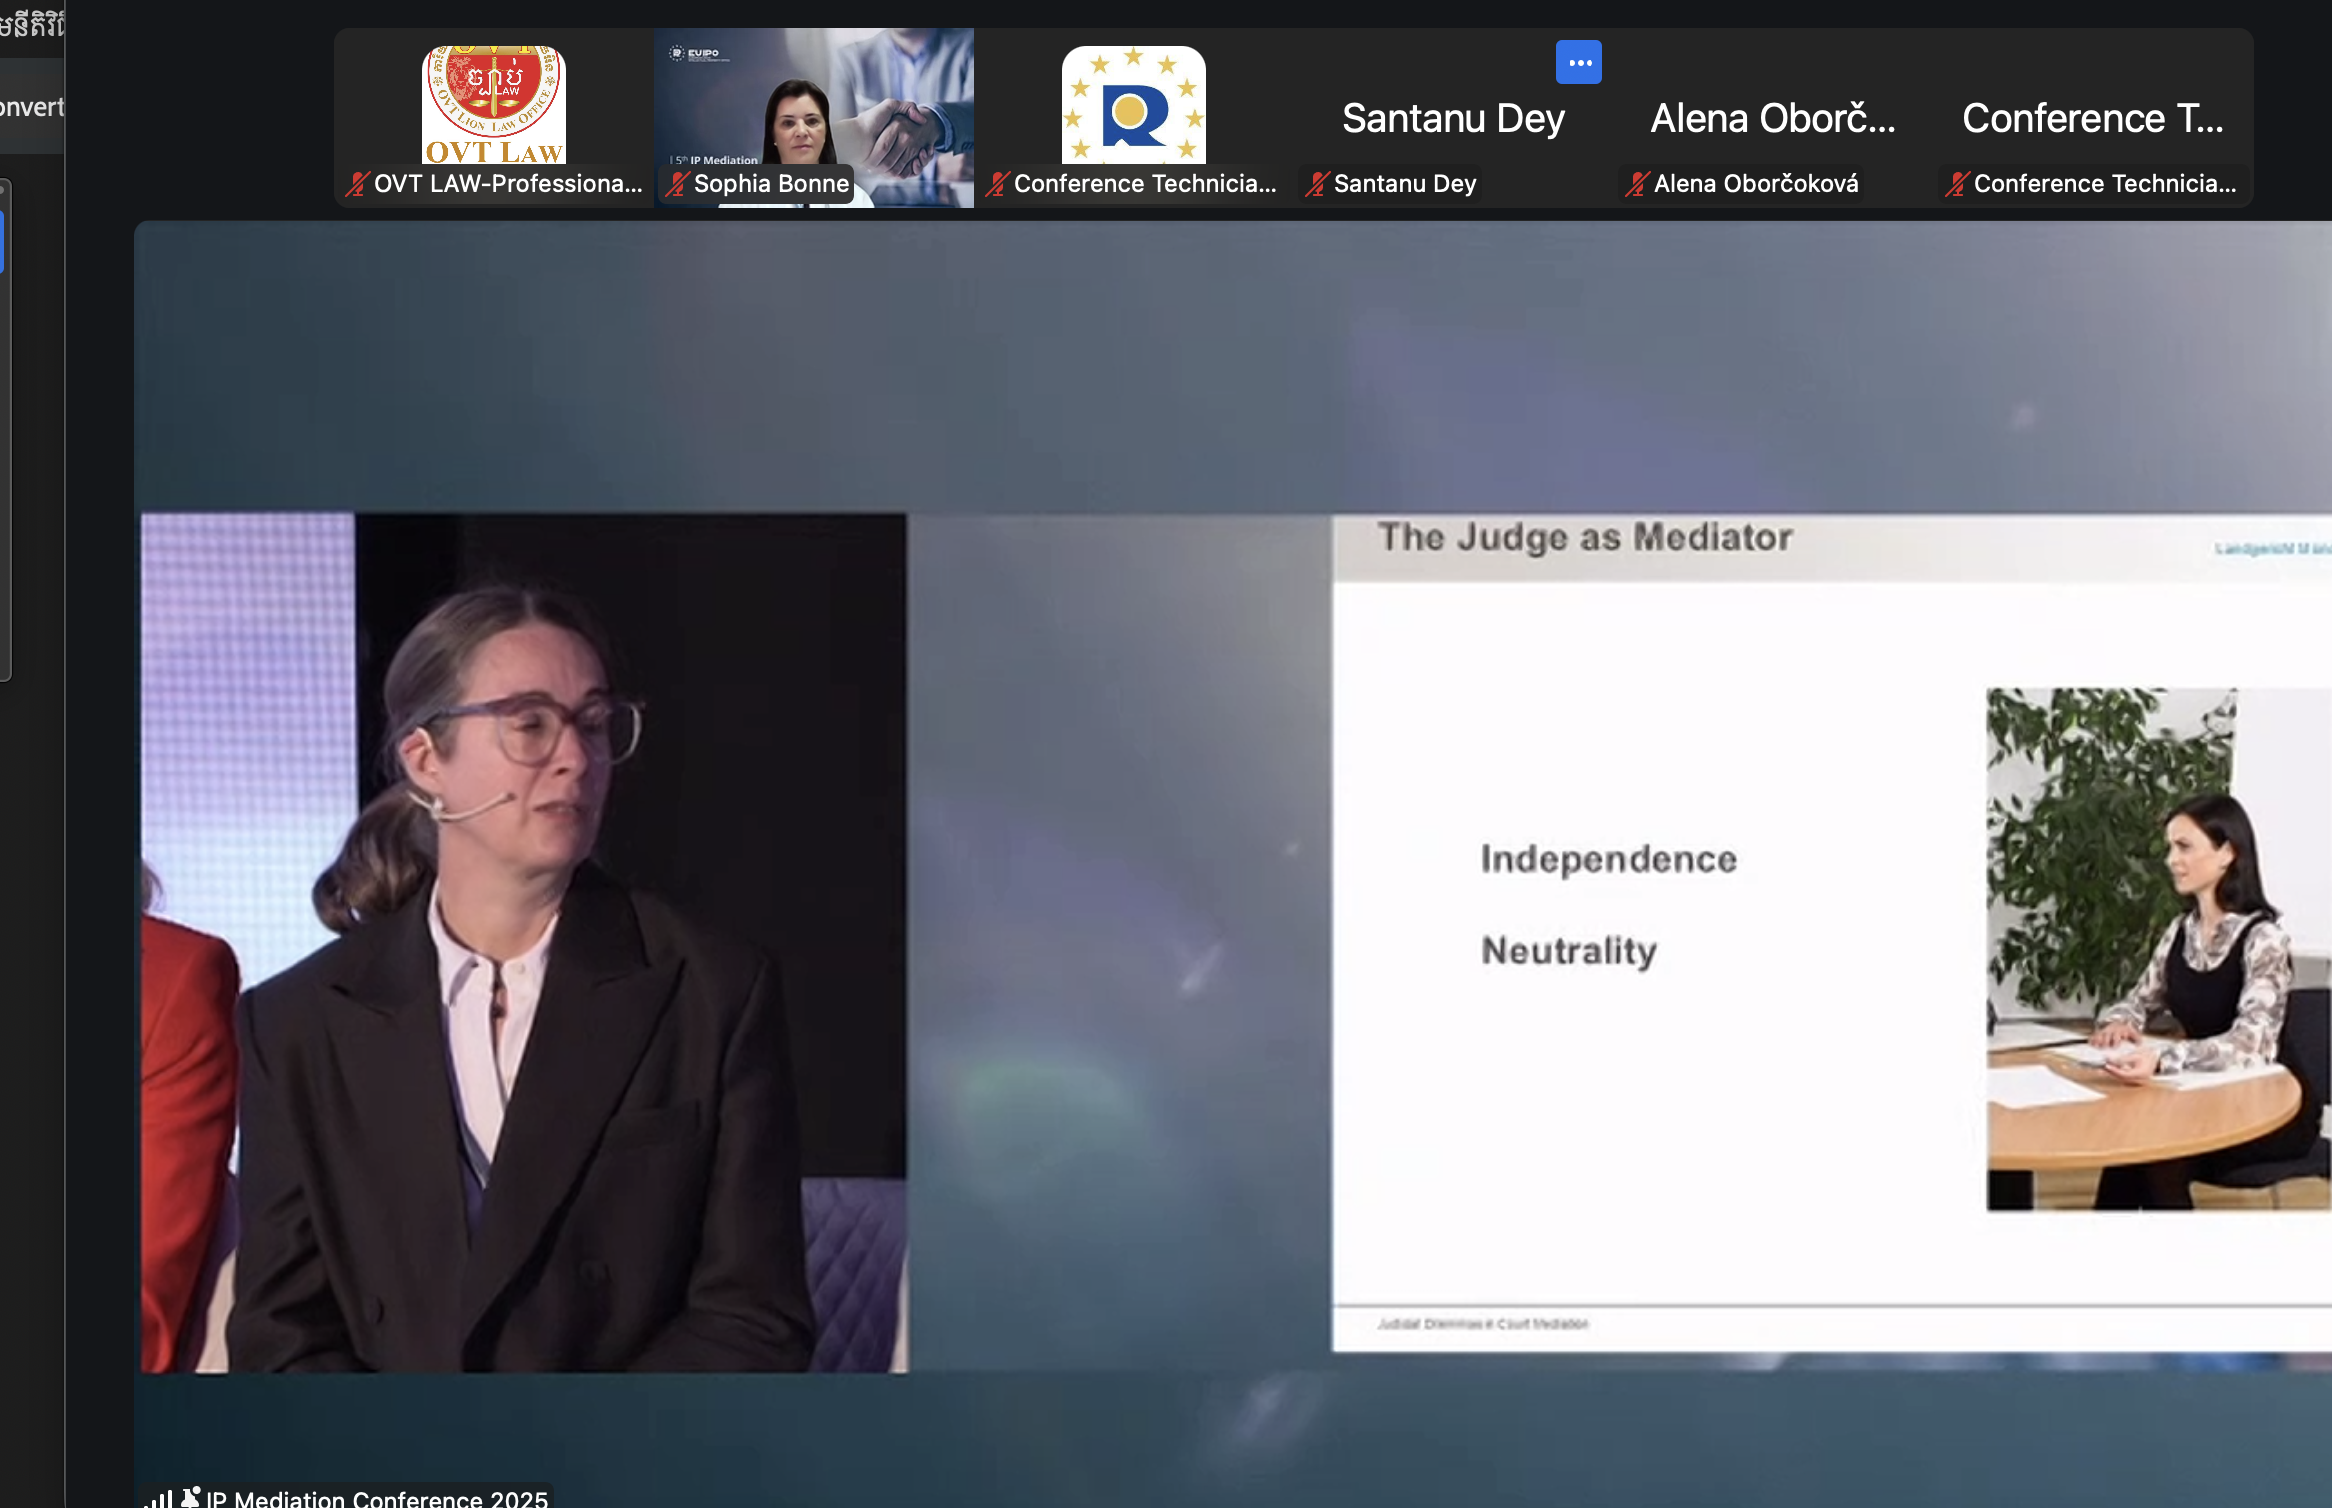Select the OVT Law logo participant tile
The height and width of the screenshot is (1508, 2332).
pos(493,105)
